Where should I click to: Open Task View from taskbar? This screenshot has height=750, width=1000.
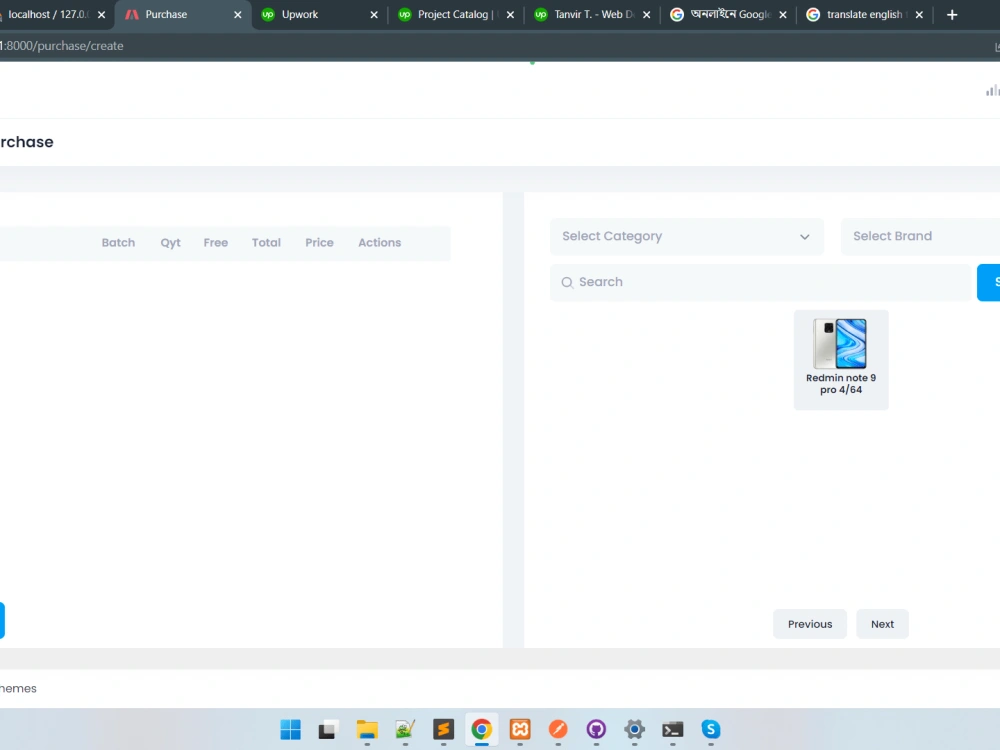coord(328,729)
